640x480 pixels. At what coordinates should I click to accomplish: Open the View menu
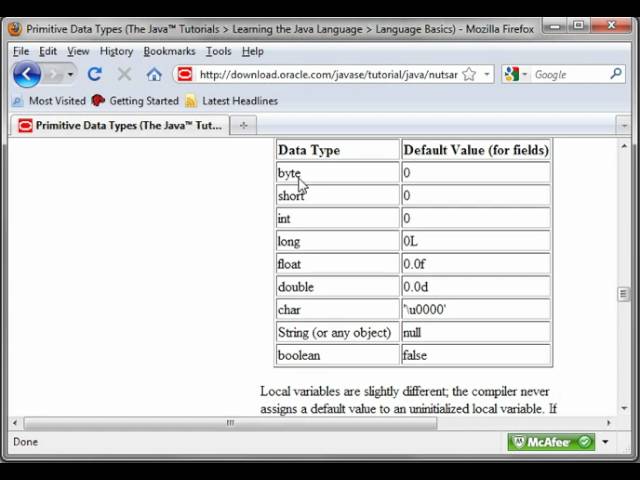[78, 51]
